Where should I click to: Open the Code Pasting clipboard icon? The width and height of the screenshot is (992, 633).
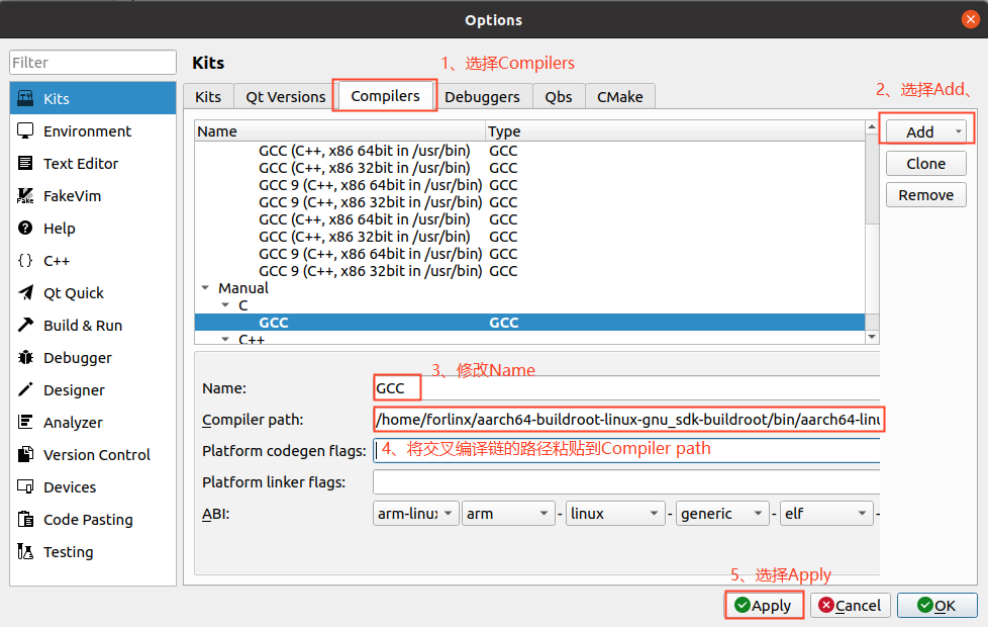[x=25, y=519]
